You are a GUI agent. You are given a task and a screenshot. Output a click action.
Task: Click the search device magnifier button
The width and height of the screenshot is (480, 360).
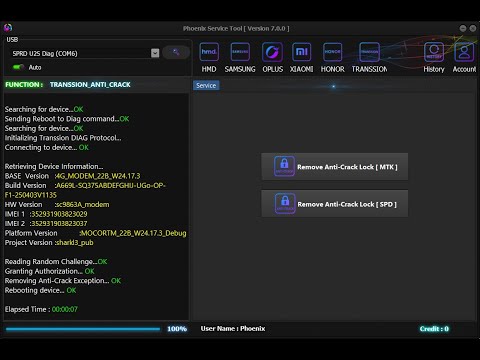(176, 52)
